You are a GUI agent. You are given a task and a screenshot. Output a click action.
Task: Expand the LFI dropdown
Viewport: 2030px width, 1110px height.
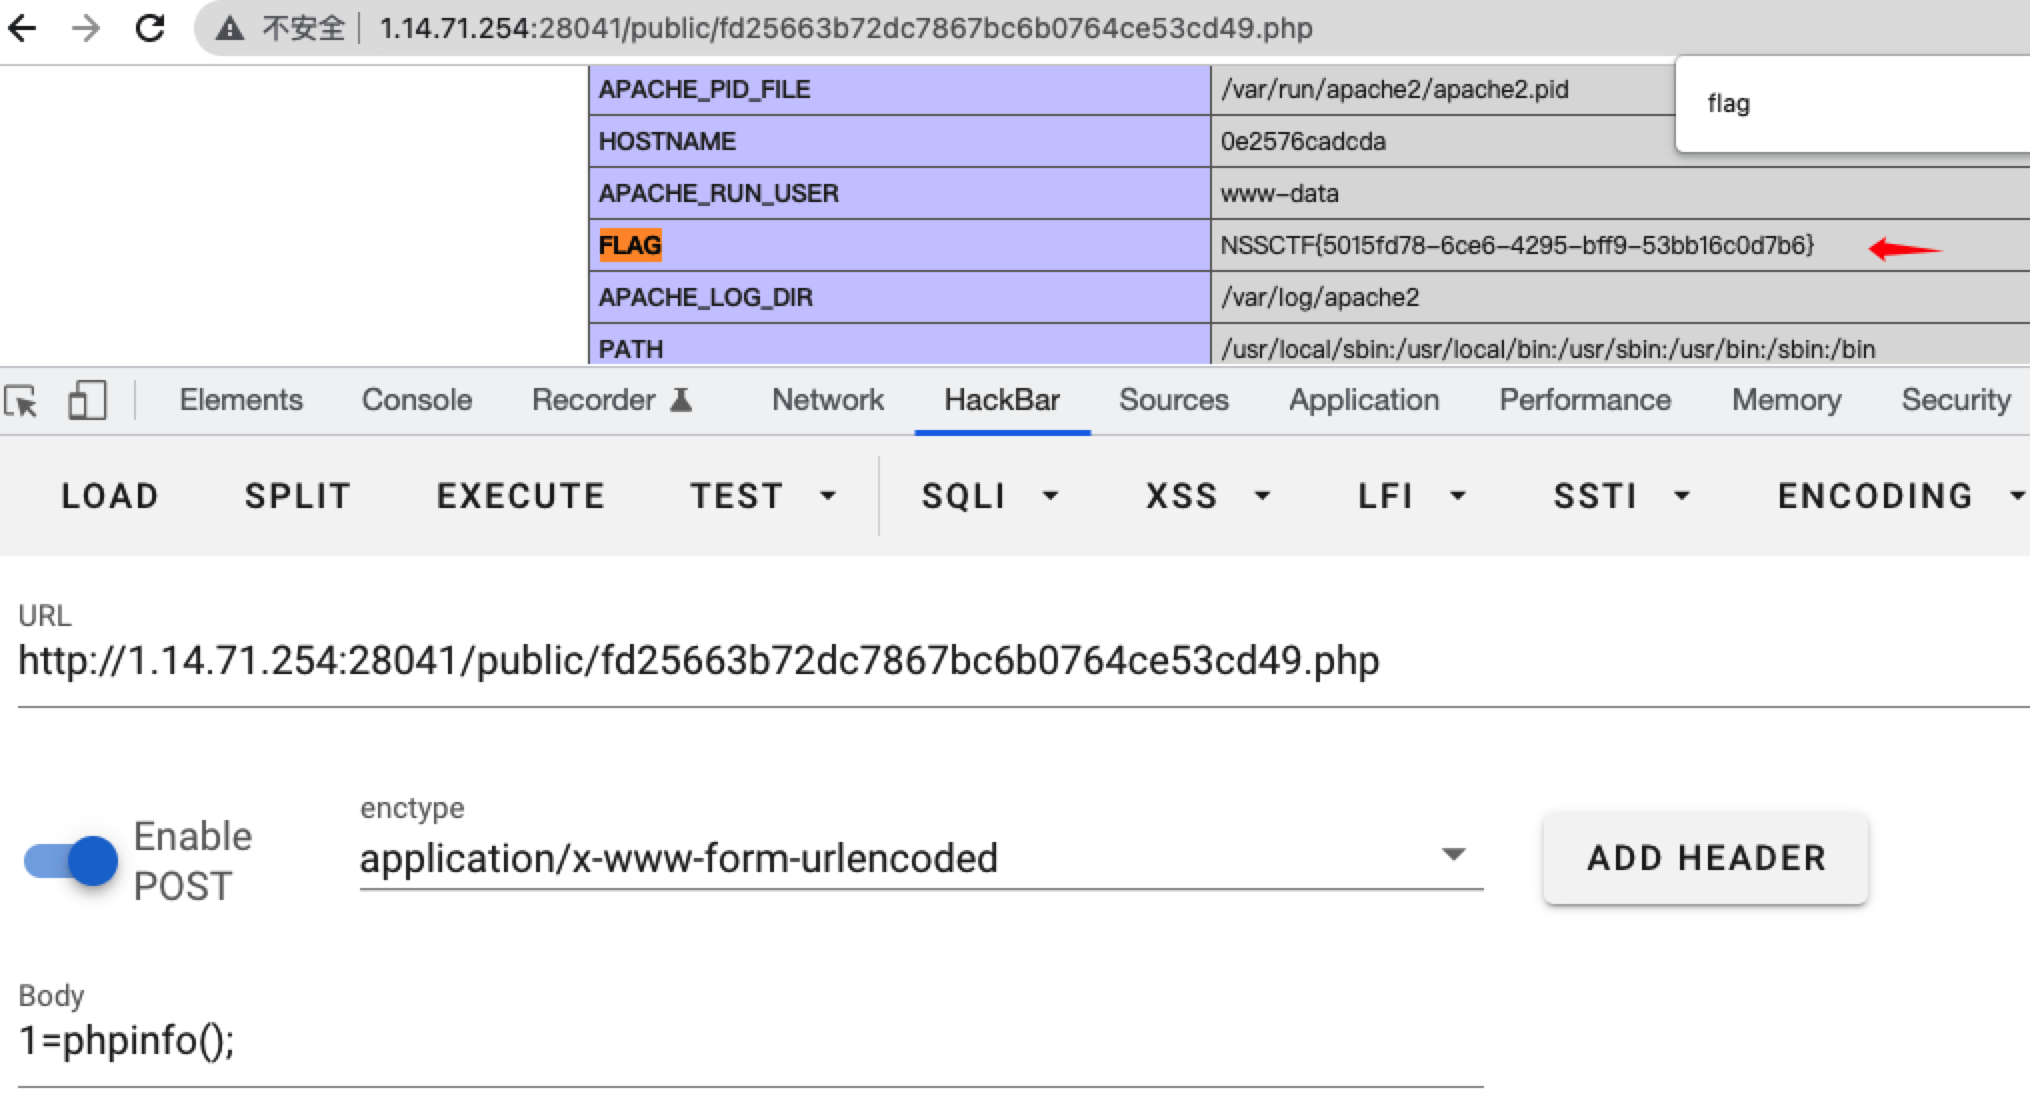coord(1412,496)
